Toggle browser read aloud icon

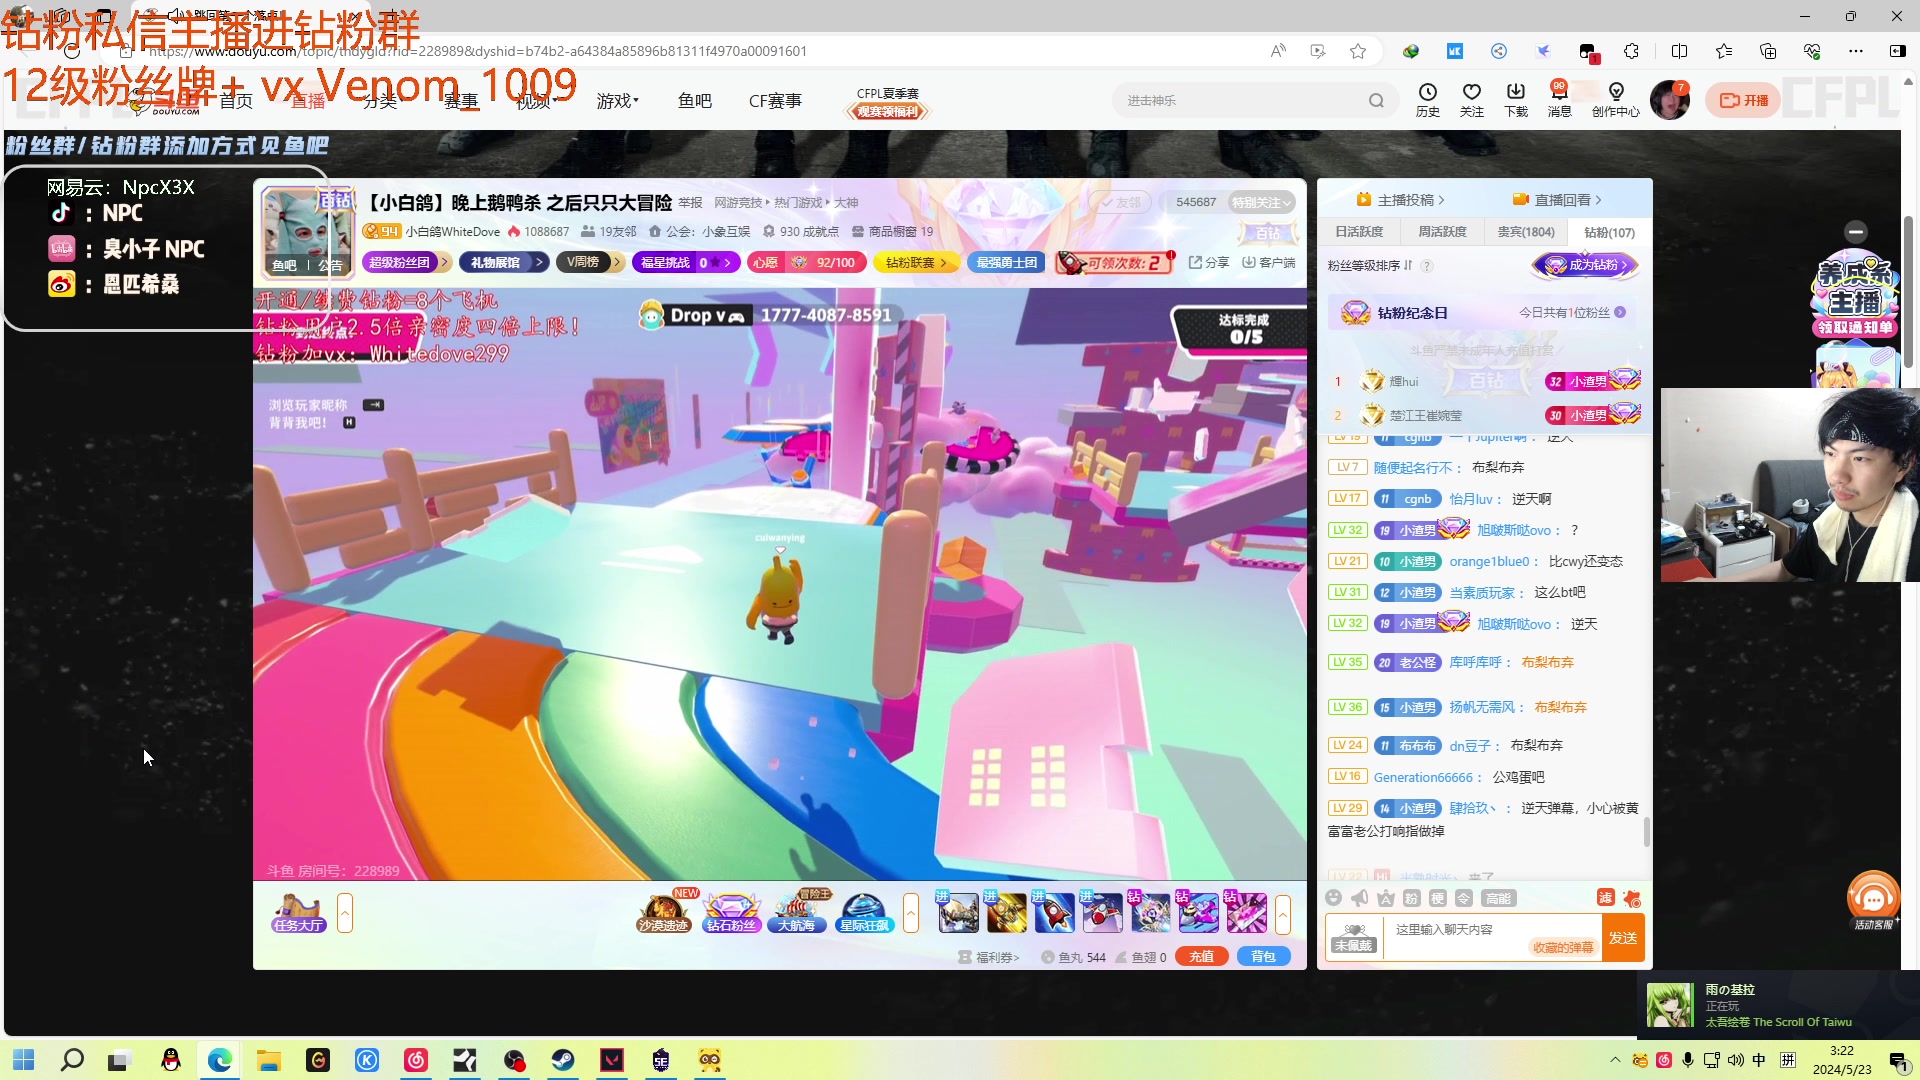1277,51
